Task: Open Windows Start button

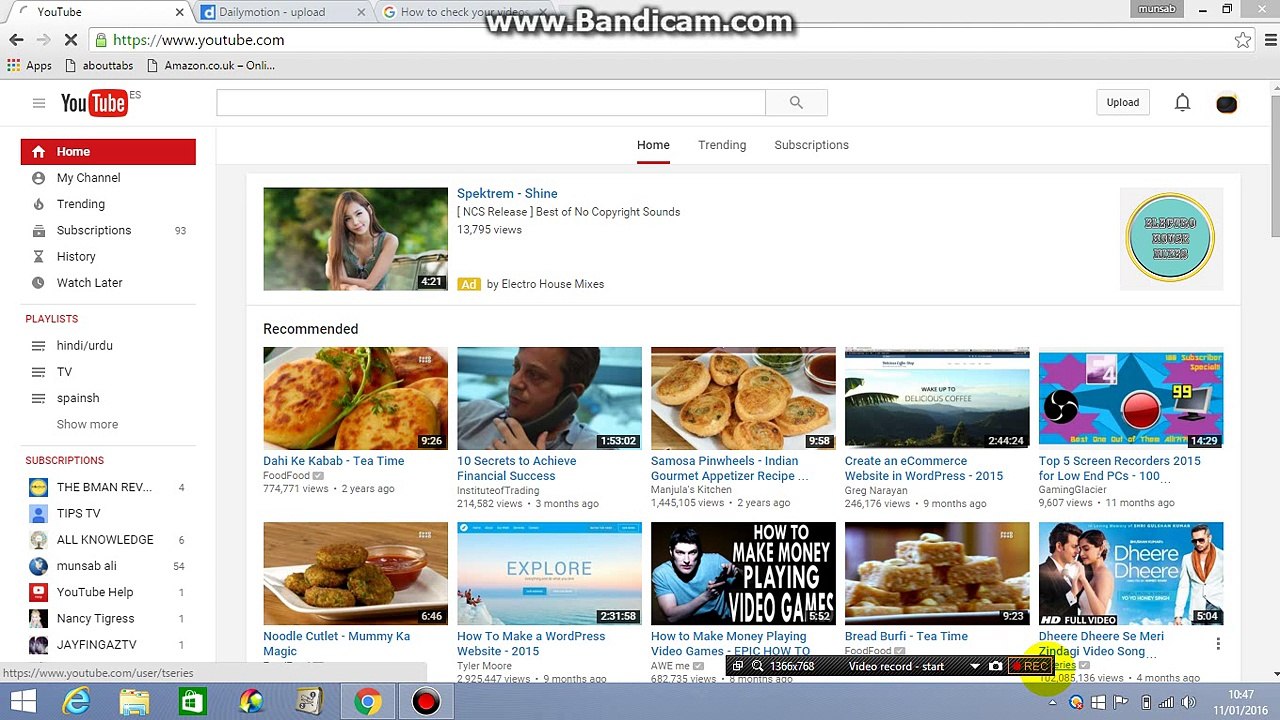Action: click(x=23, y=702)
